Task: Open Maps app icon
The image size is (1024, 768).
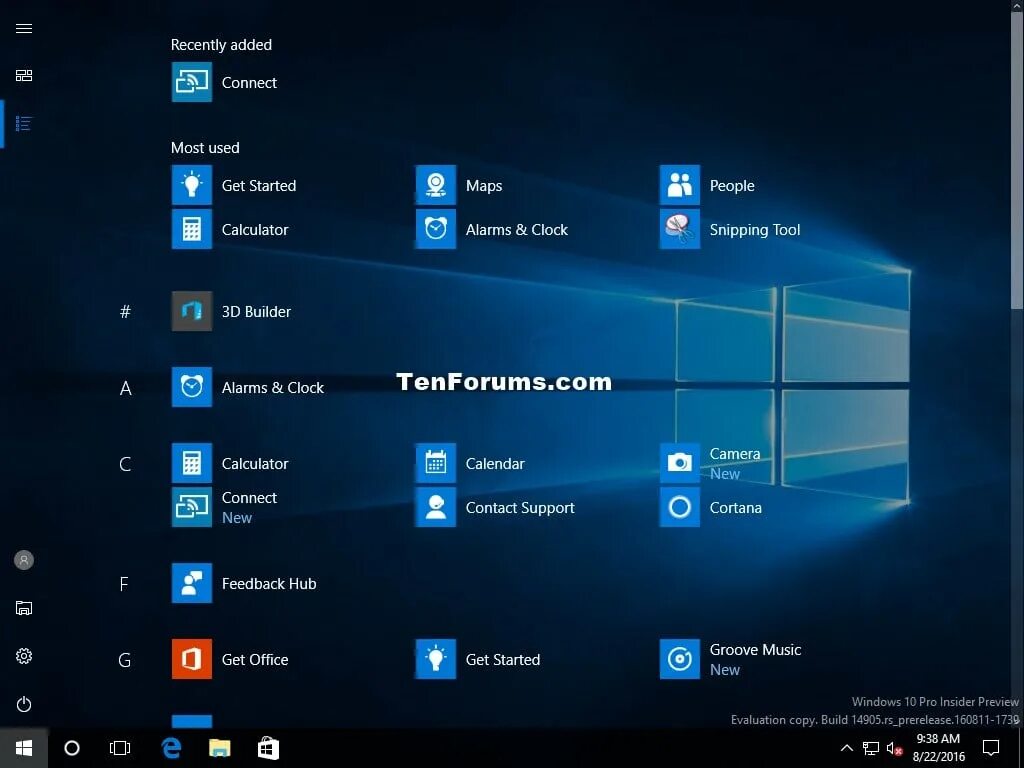Action: tap(436, 185)
